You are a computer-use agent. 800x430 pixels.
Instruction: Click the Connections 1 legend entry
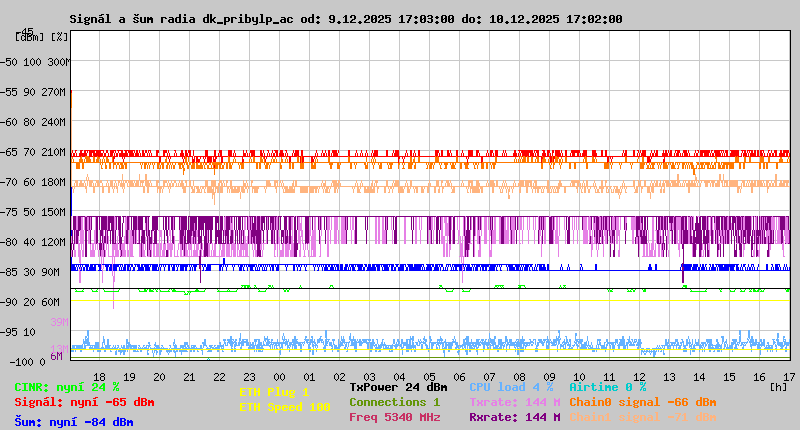click(x=394, y=402)
